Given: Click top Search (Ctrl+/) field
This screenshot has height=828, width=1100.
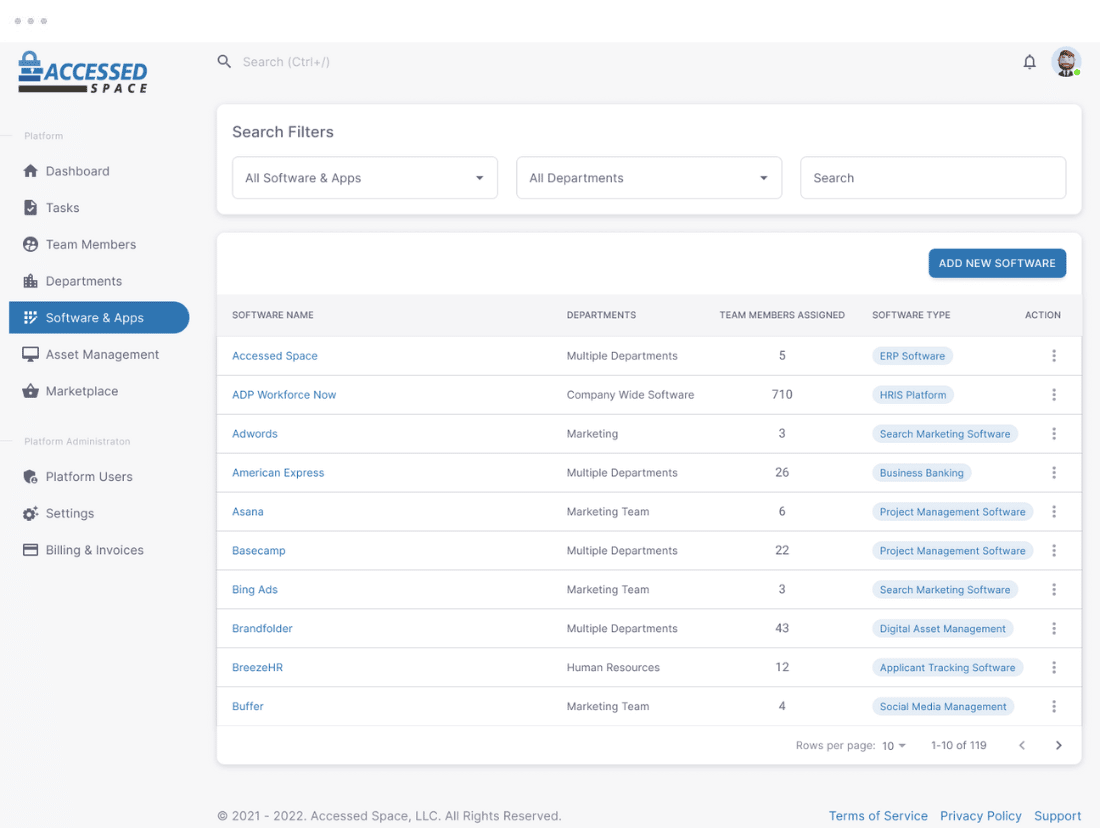Looking at the screenshot, I should point(286,62).
